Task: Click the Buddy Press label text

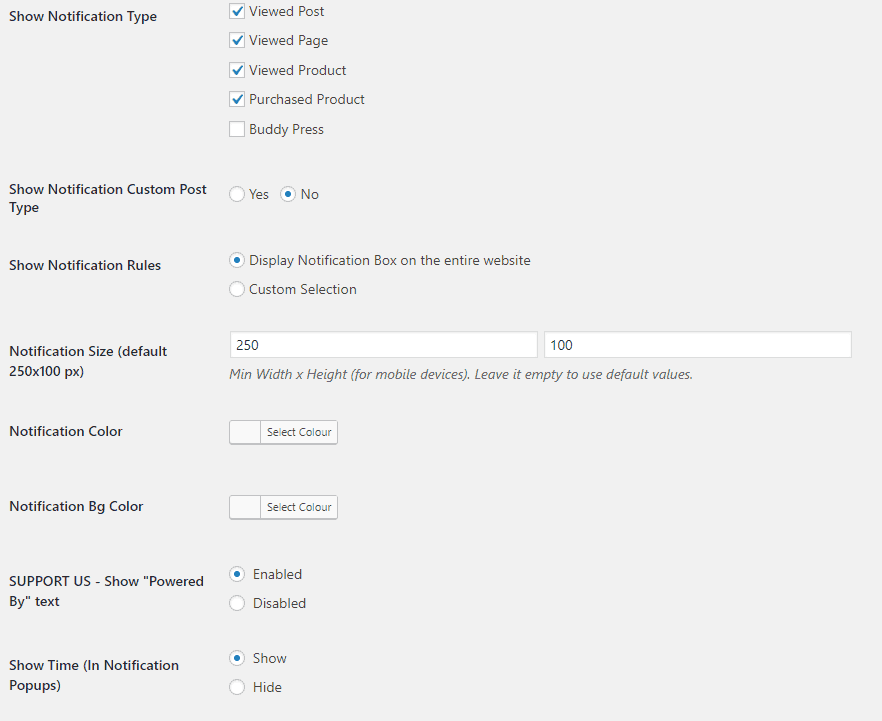Action: tap(286, 129)
